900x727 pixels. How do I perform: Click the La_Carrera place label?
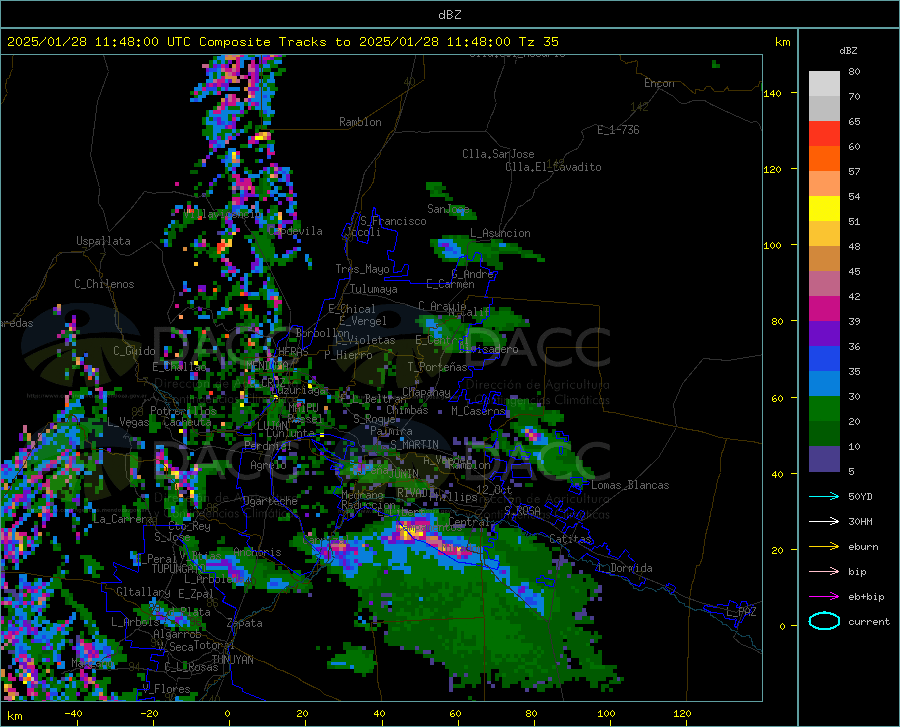(x=123, y=519)
